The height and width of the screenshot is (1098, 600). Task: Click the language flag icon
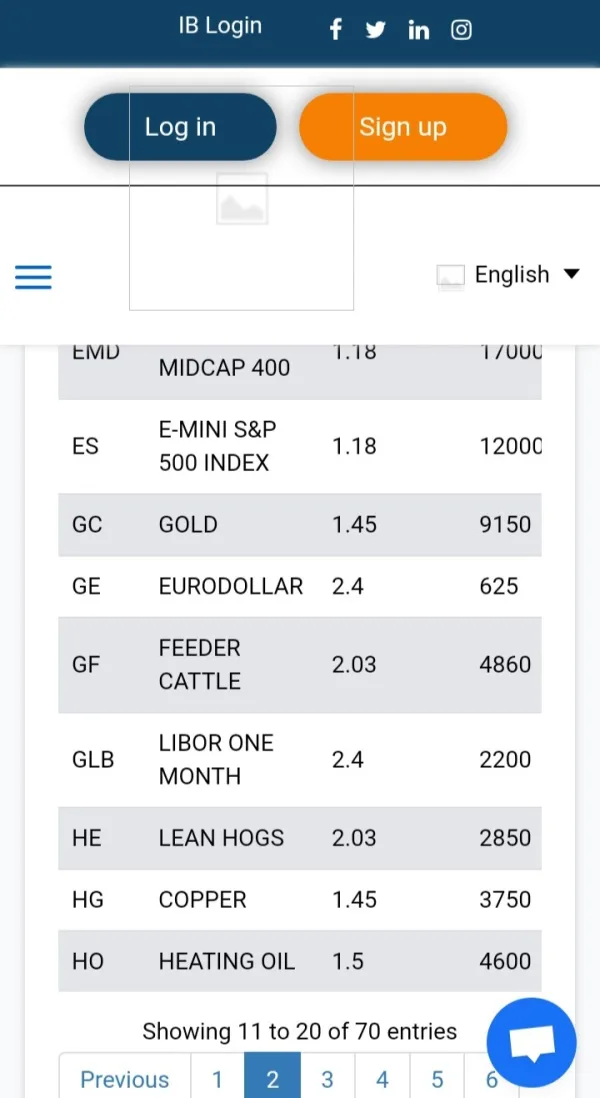pyautogui.click(x=451, y=276)
